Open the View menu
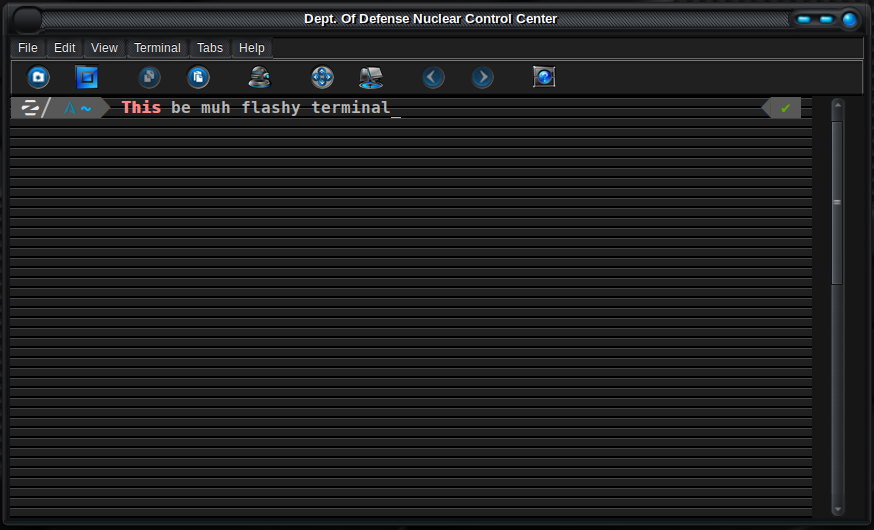Image resolution: width=874 pixels, height=530 pixels. click(104, 48)
